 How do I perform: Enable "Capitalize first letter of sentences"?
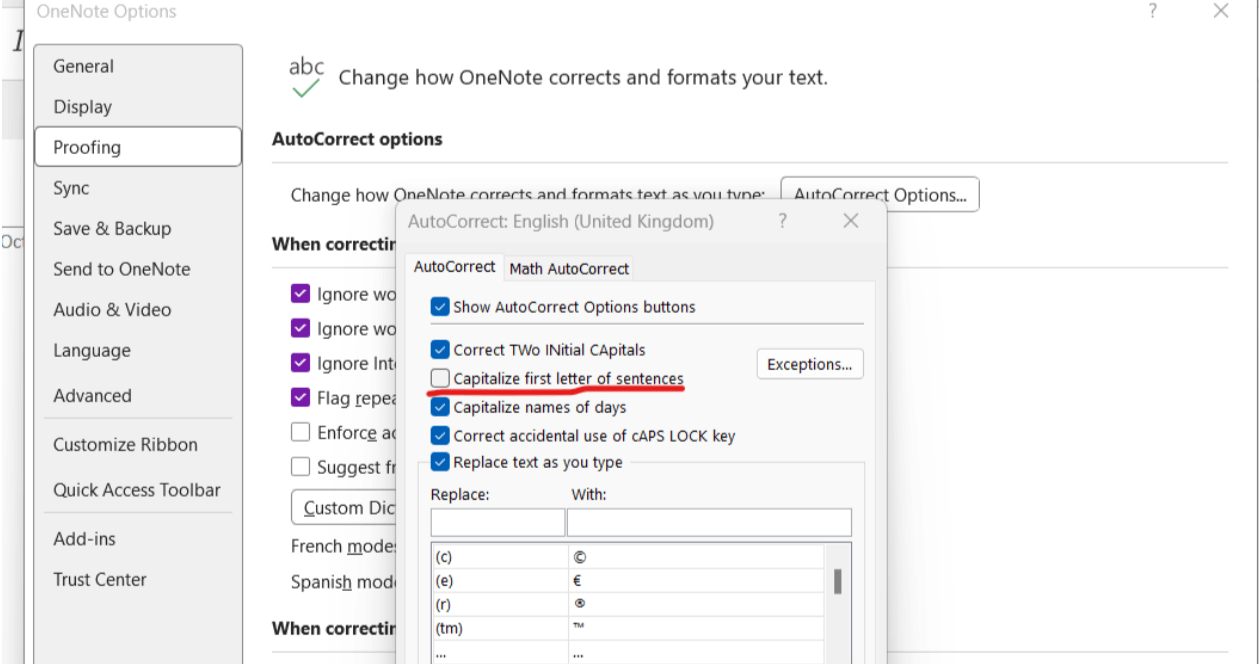[x=439, y=378]
